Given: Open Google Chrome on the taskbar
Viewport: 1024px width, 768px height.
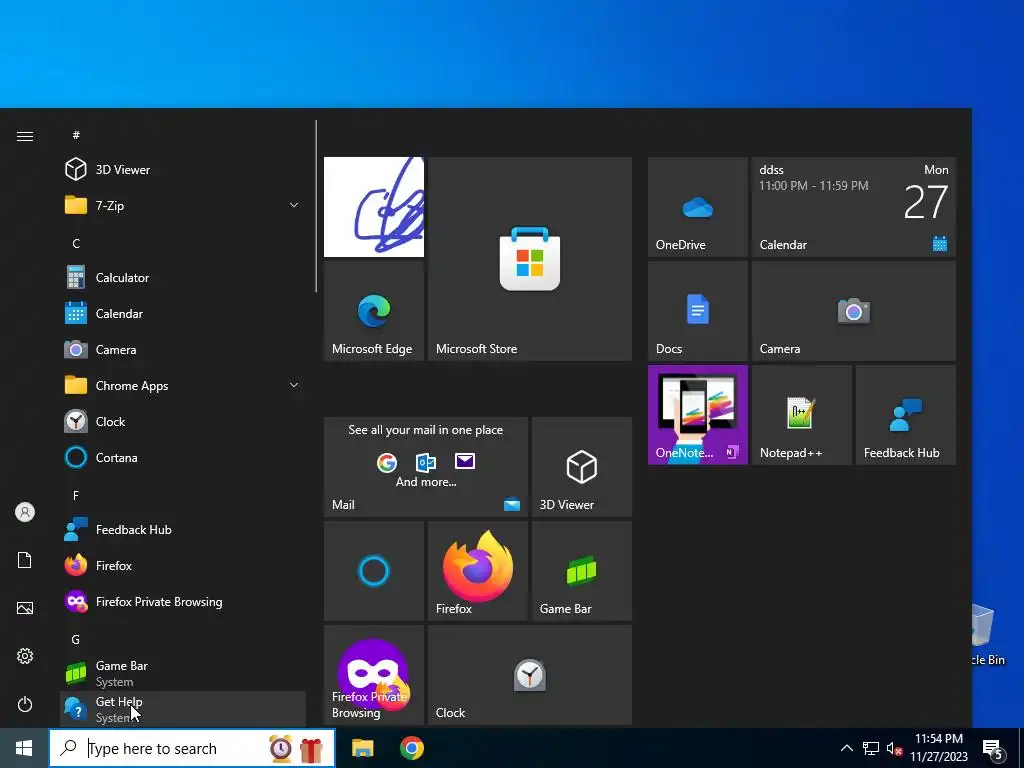Looking at the screenshot, I should pos(411,748).
